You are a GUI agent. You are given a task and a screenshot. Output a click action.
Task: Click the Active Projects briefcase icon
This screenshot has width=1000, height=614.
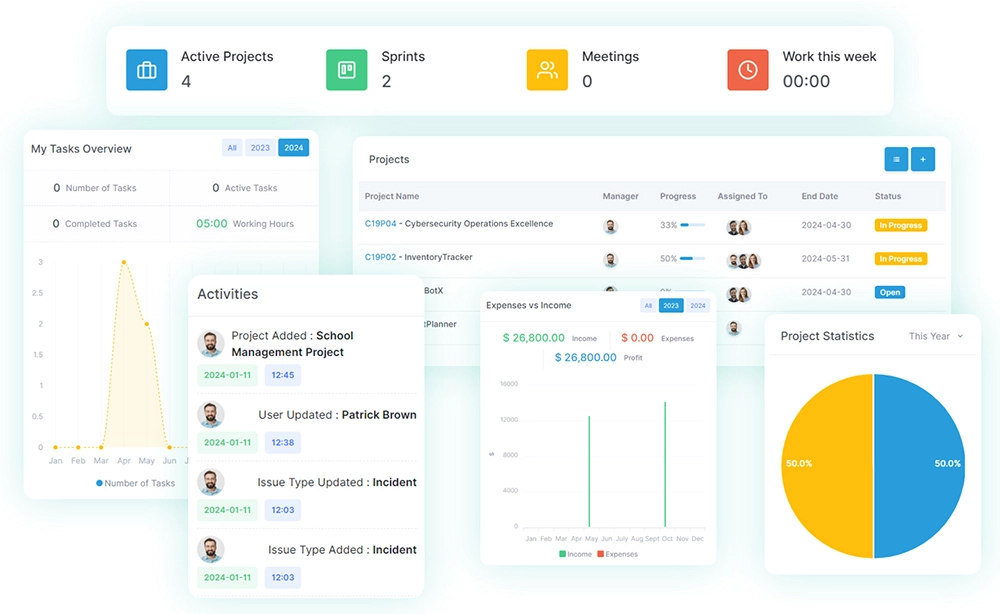(x=147, y=70)
